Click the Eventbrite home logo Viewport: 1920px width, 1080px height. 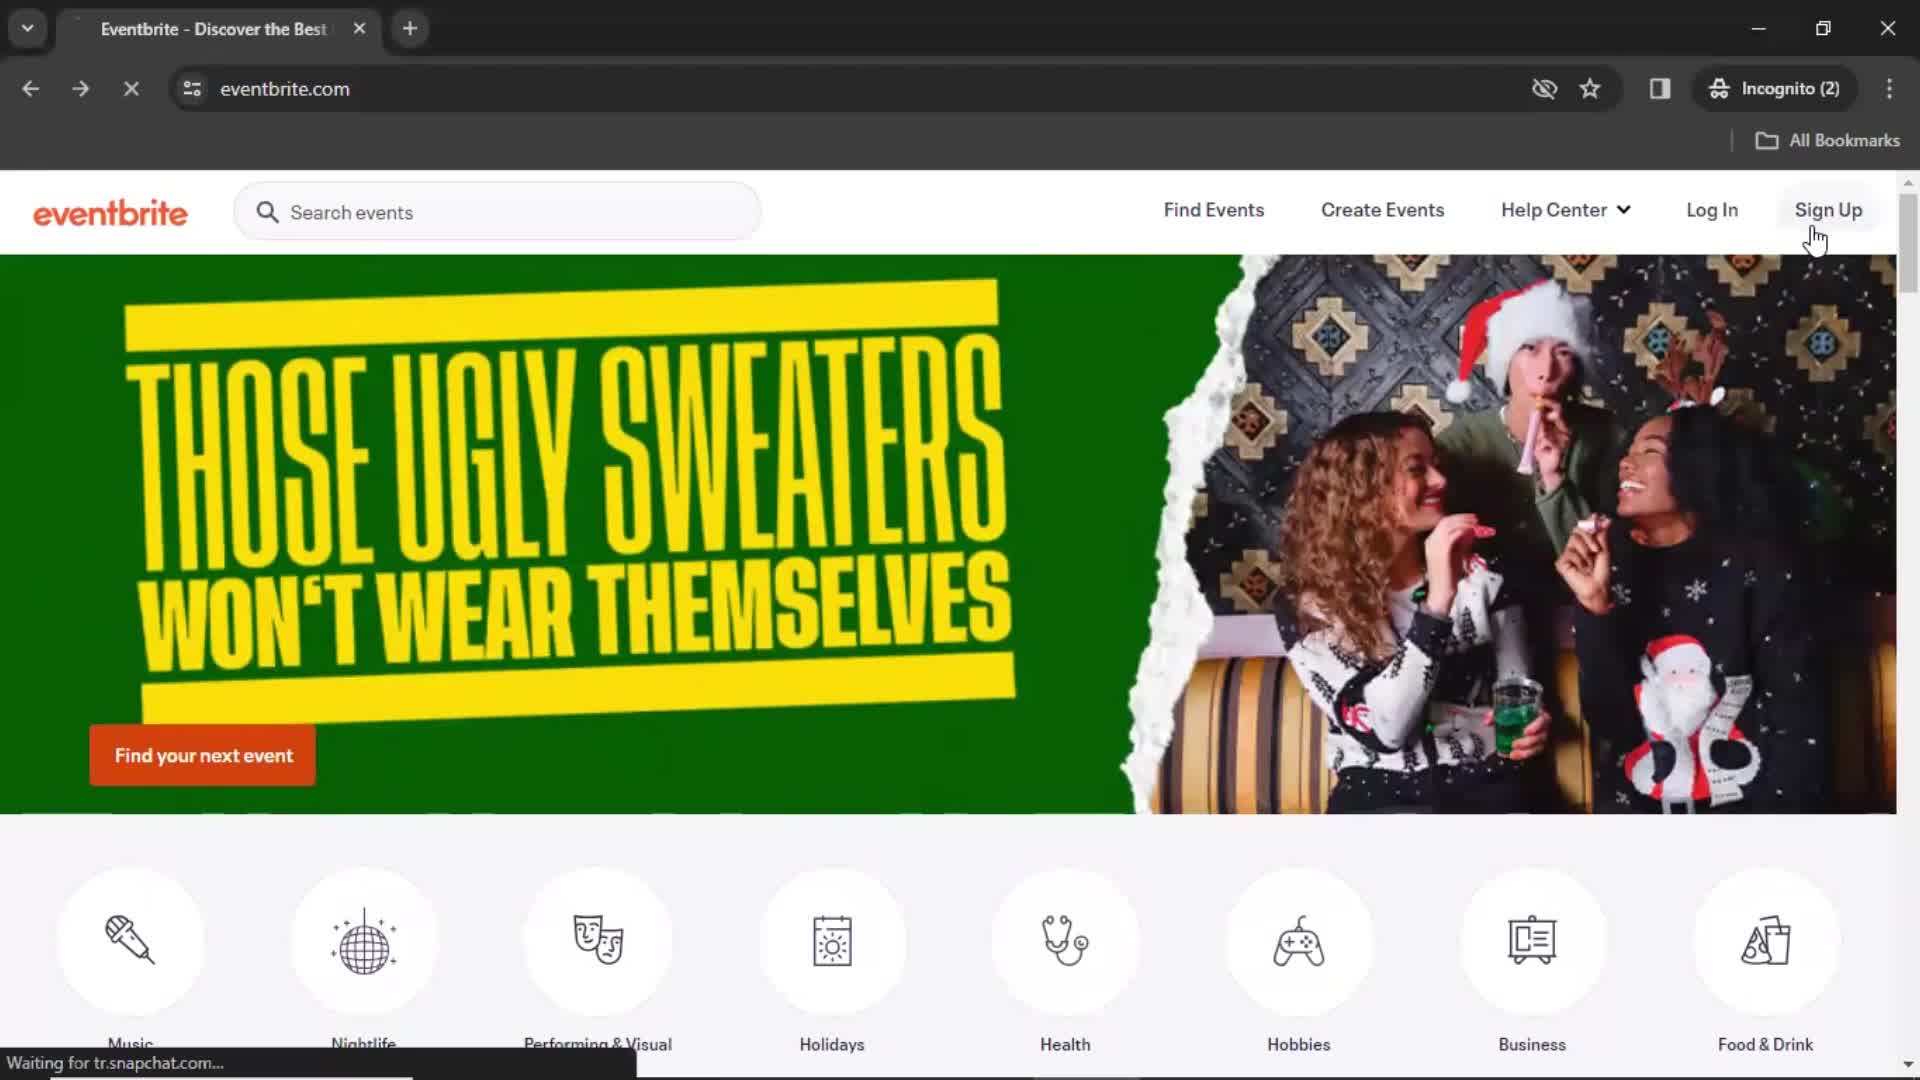tap(109, 212)
